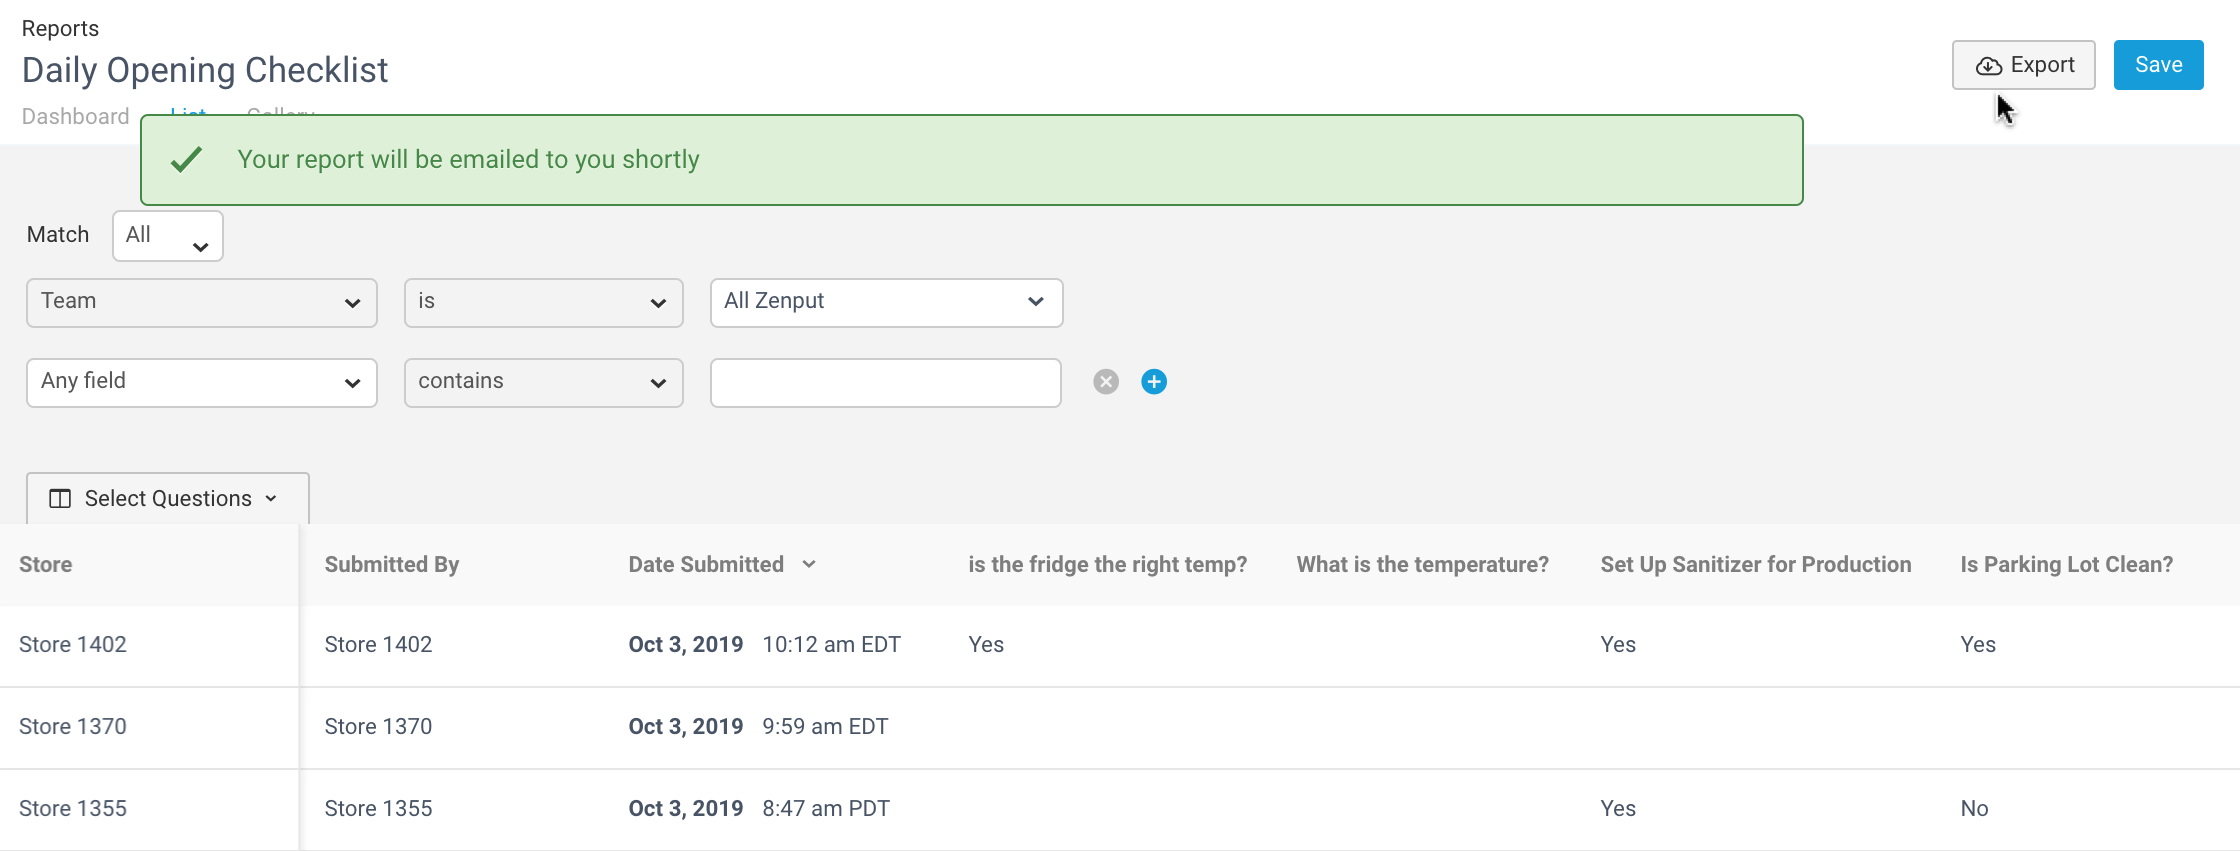Click the Save button
Image resolution: width=2240 pixels, height=851 pixels.
(2158, 65)
